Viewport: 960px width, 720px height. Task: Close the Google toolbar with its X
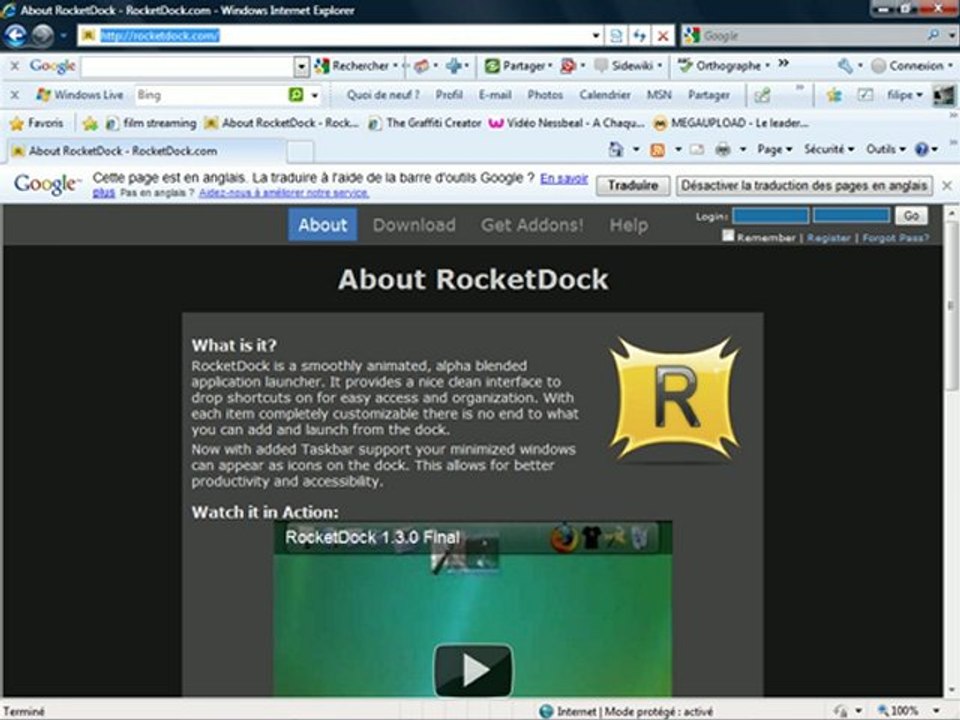coord(15,66)
